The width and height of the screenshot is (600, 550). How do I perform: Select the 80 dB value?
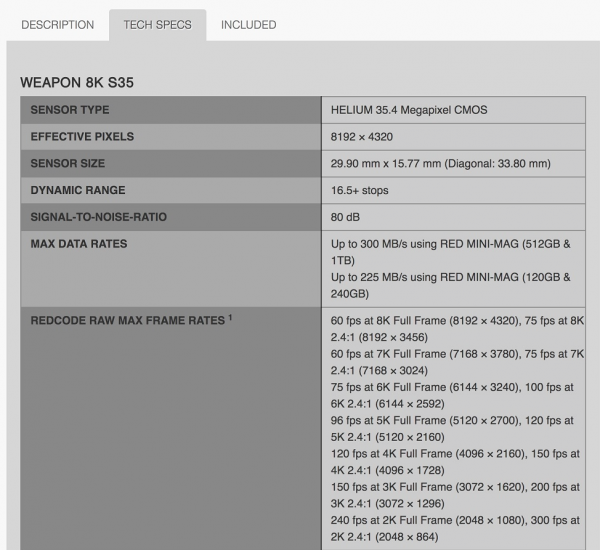click(346, 218)
